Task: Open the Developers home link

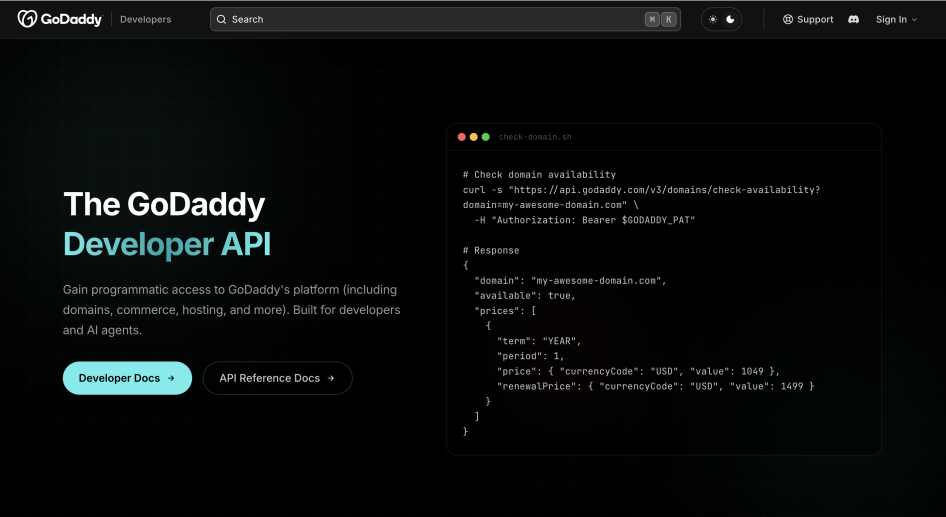Action: coord(145,19)
